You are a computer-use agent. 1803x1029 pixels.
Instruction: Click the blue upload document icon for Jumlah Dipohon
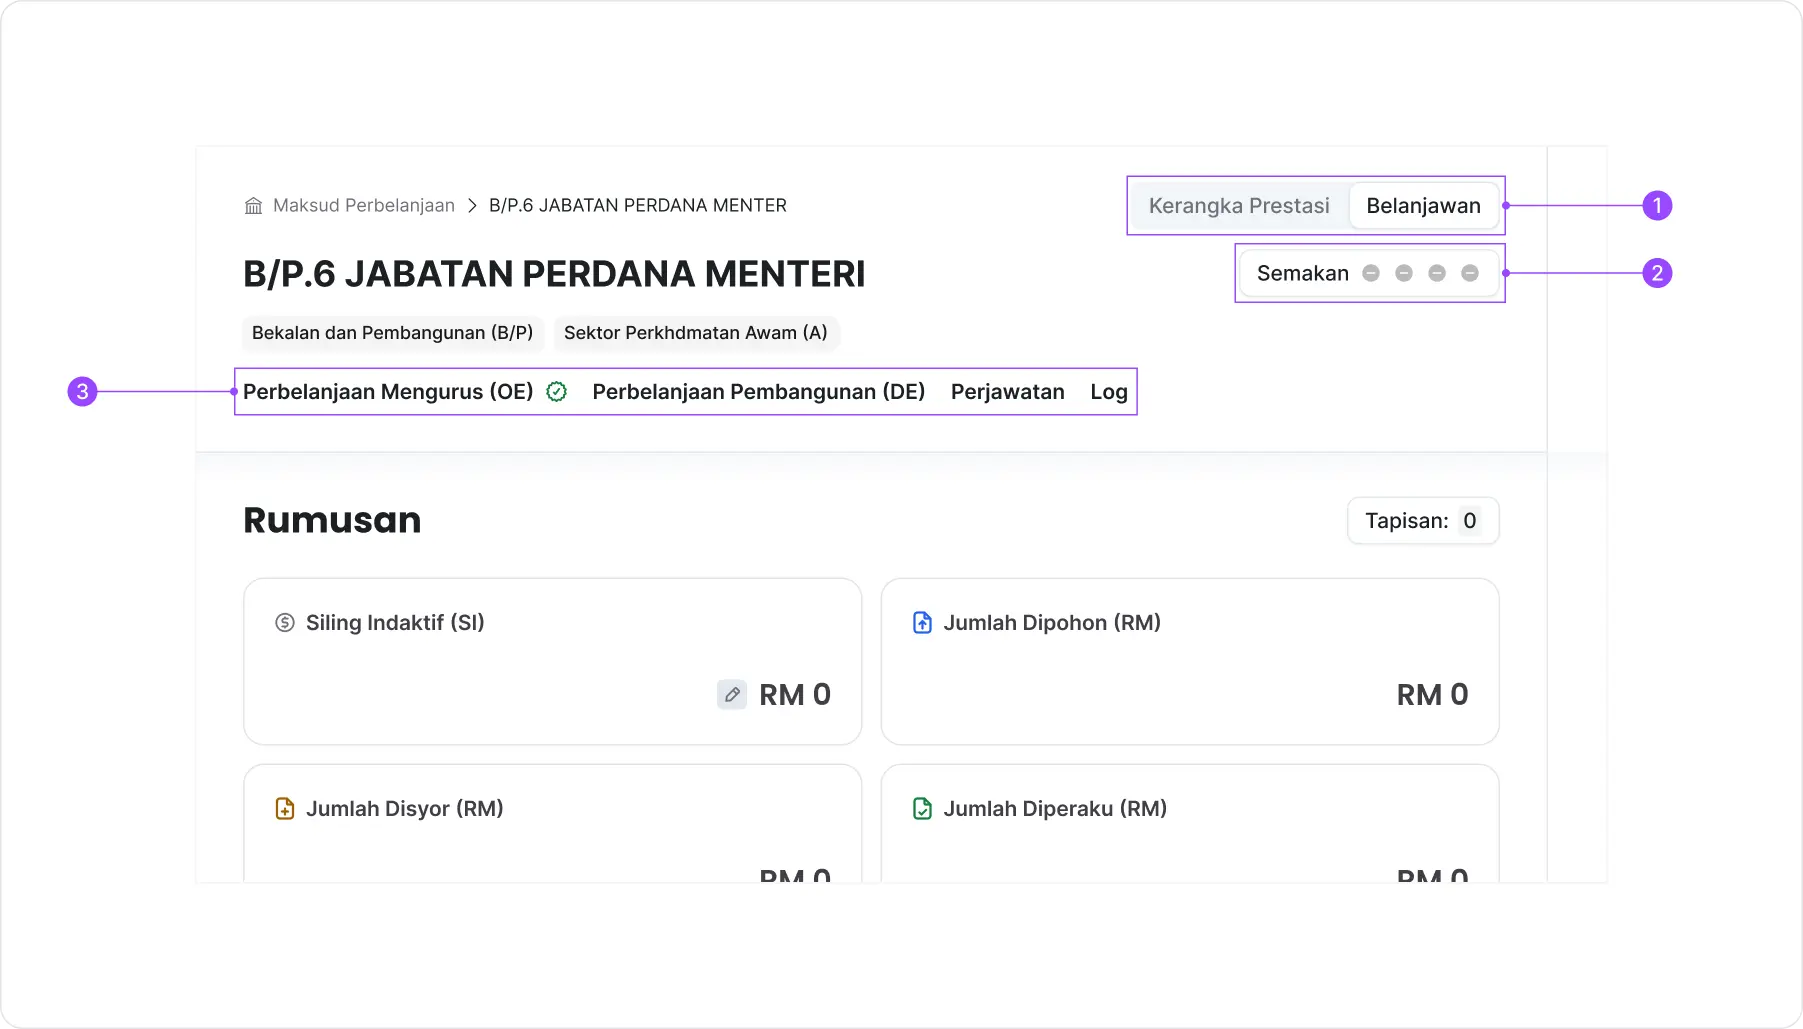click(x=923, y=623)
